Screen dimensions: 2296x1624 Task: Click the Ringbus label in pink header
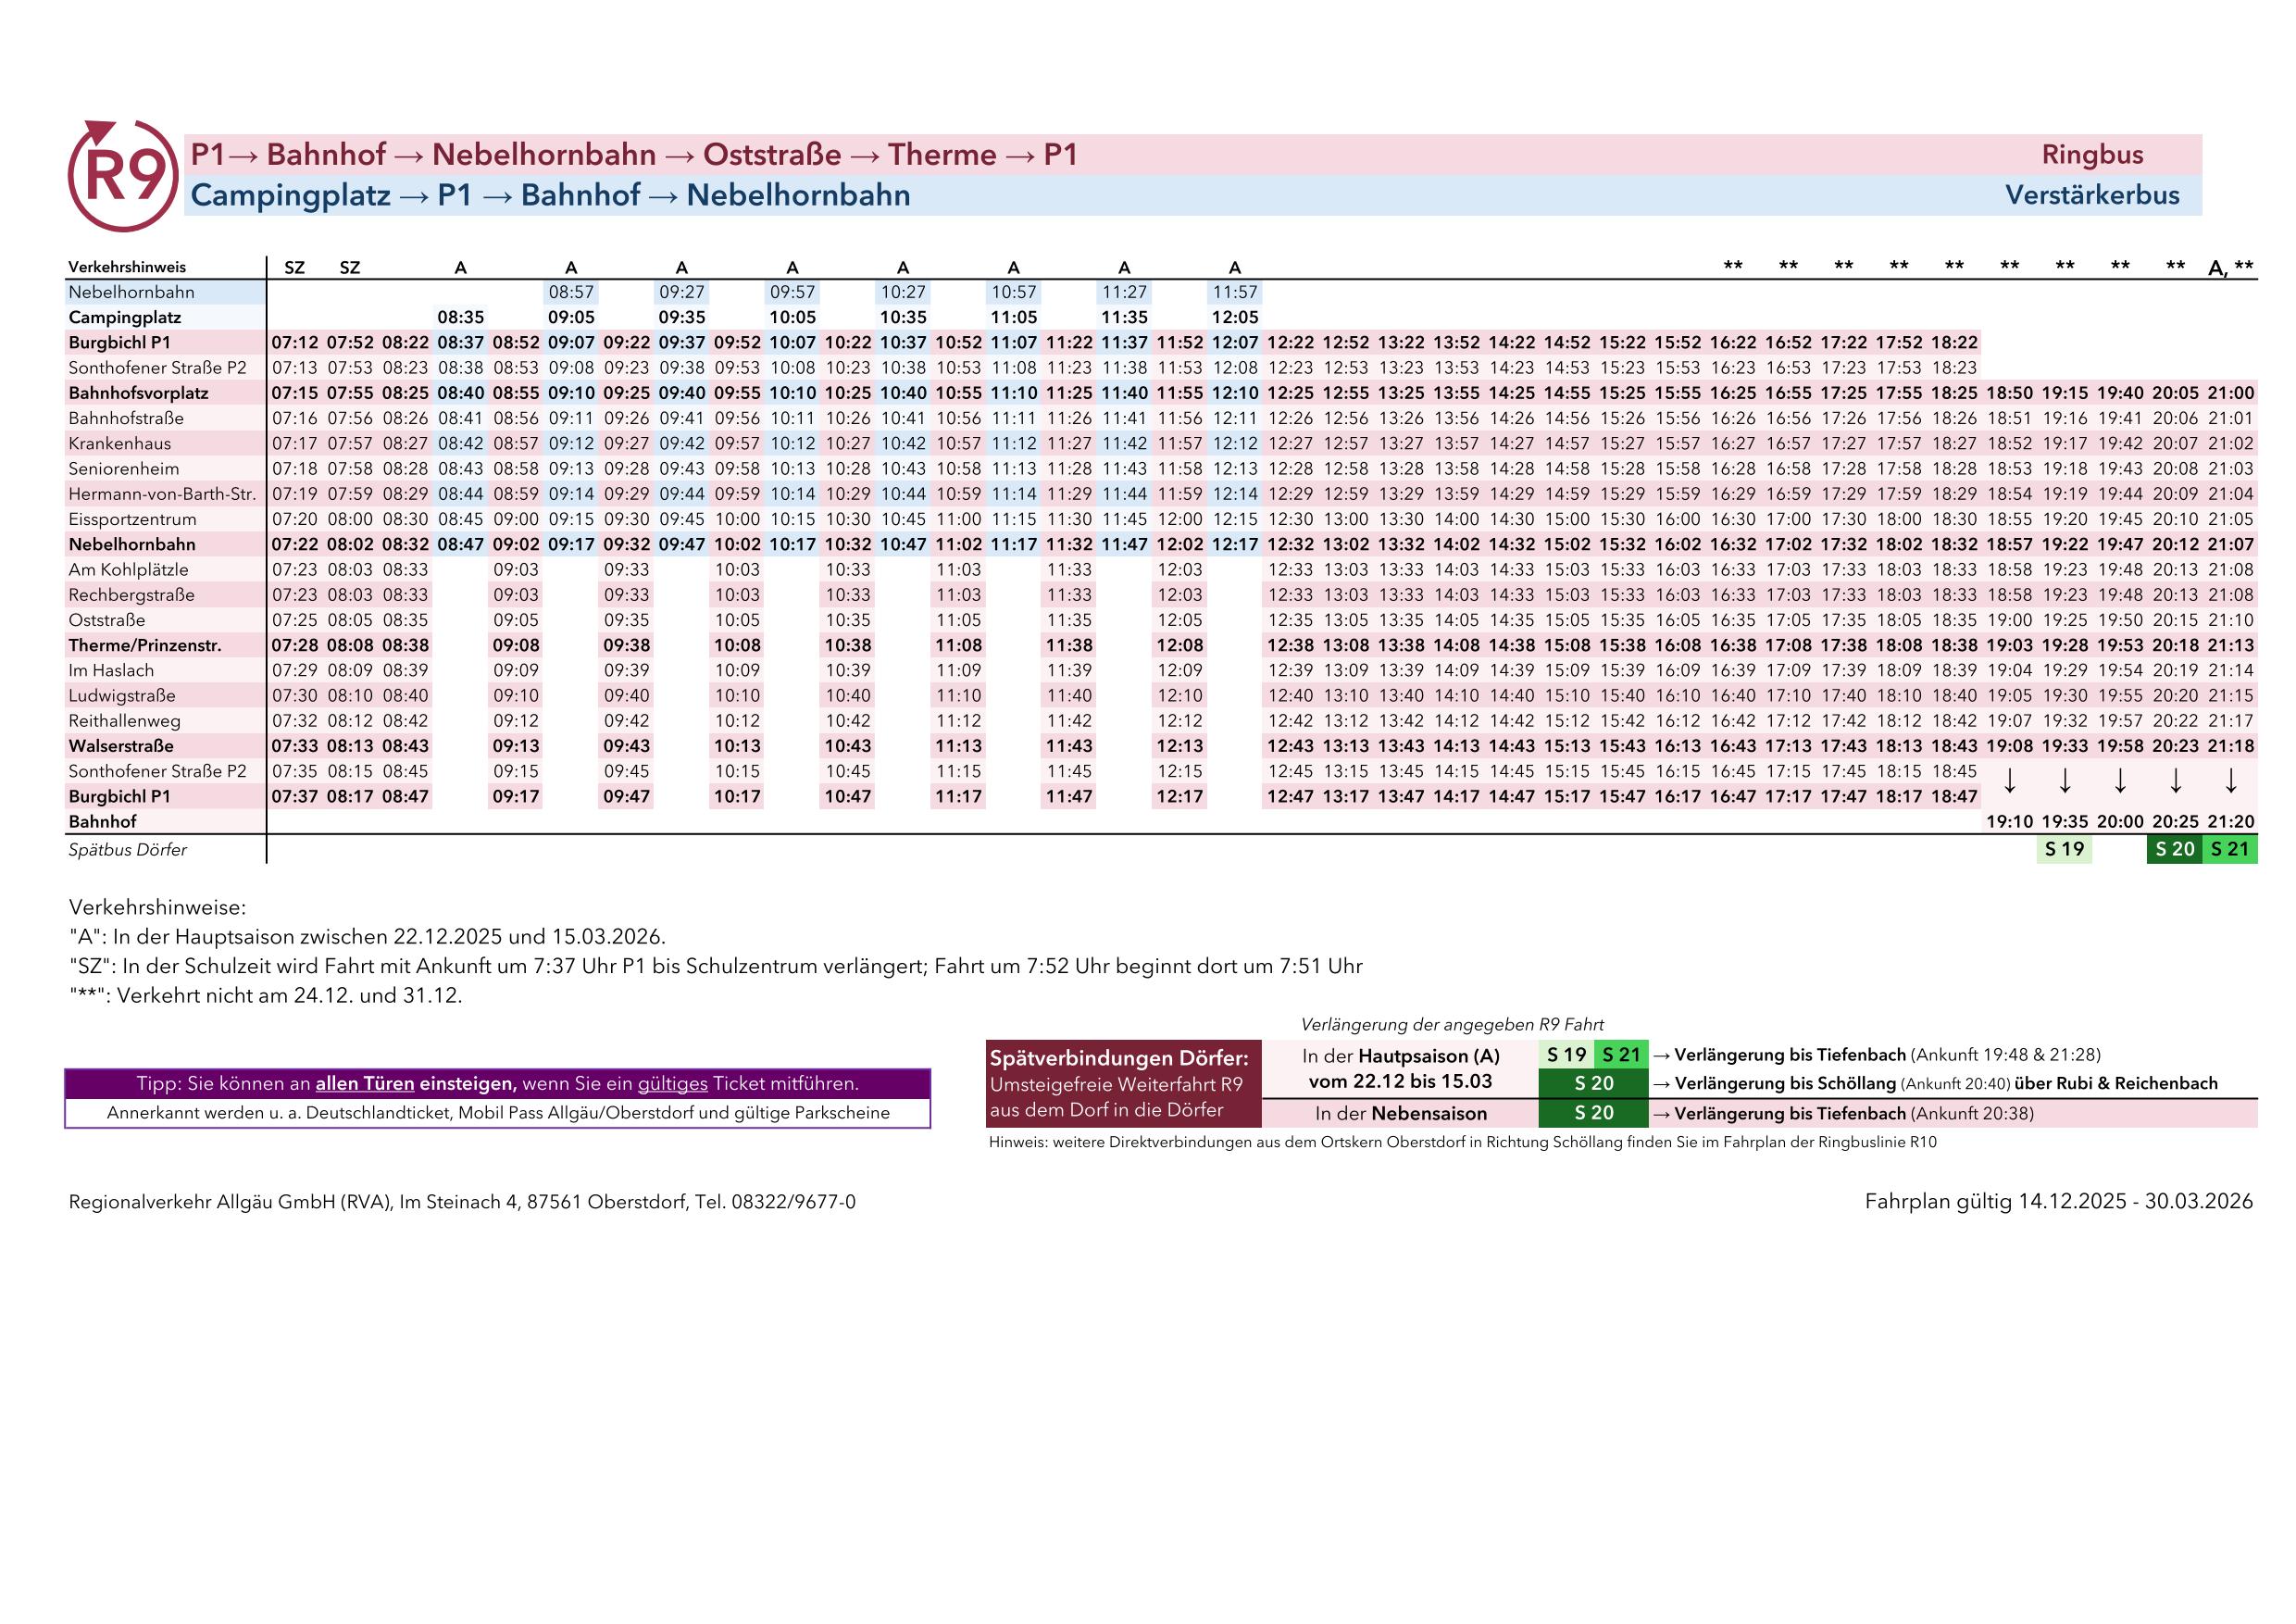tap(2092, 154)
